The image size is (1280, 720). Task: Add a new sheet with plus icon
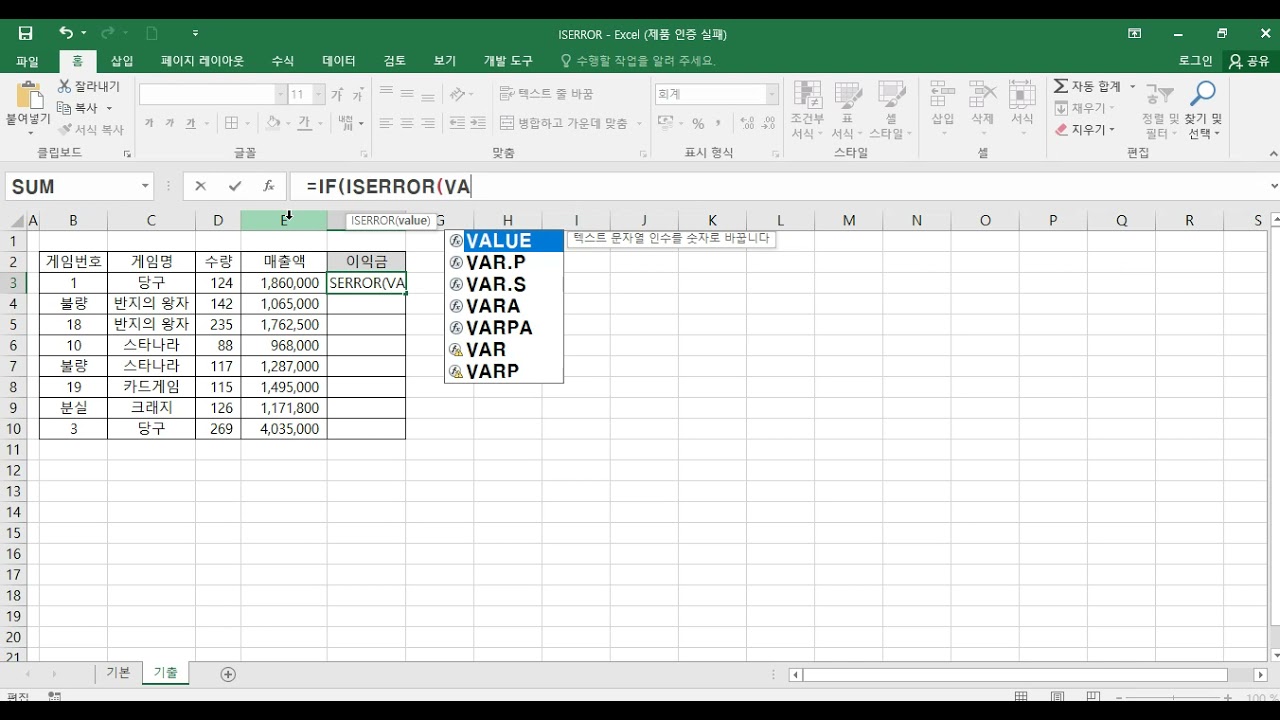[228, 674]
